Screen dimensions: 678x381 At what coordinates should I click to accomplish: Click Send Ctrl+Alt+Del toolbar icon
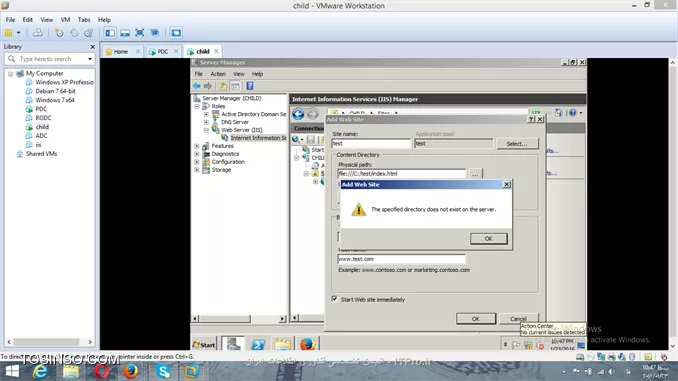point(38,32)
